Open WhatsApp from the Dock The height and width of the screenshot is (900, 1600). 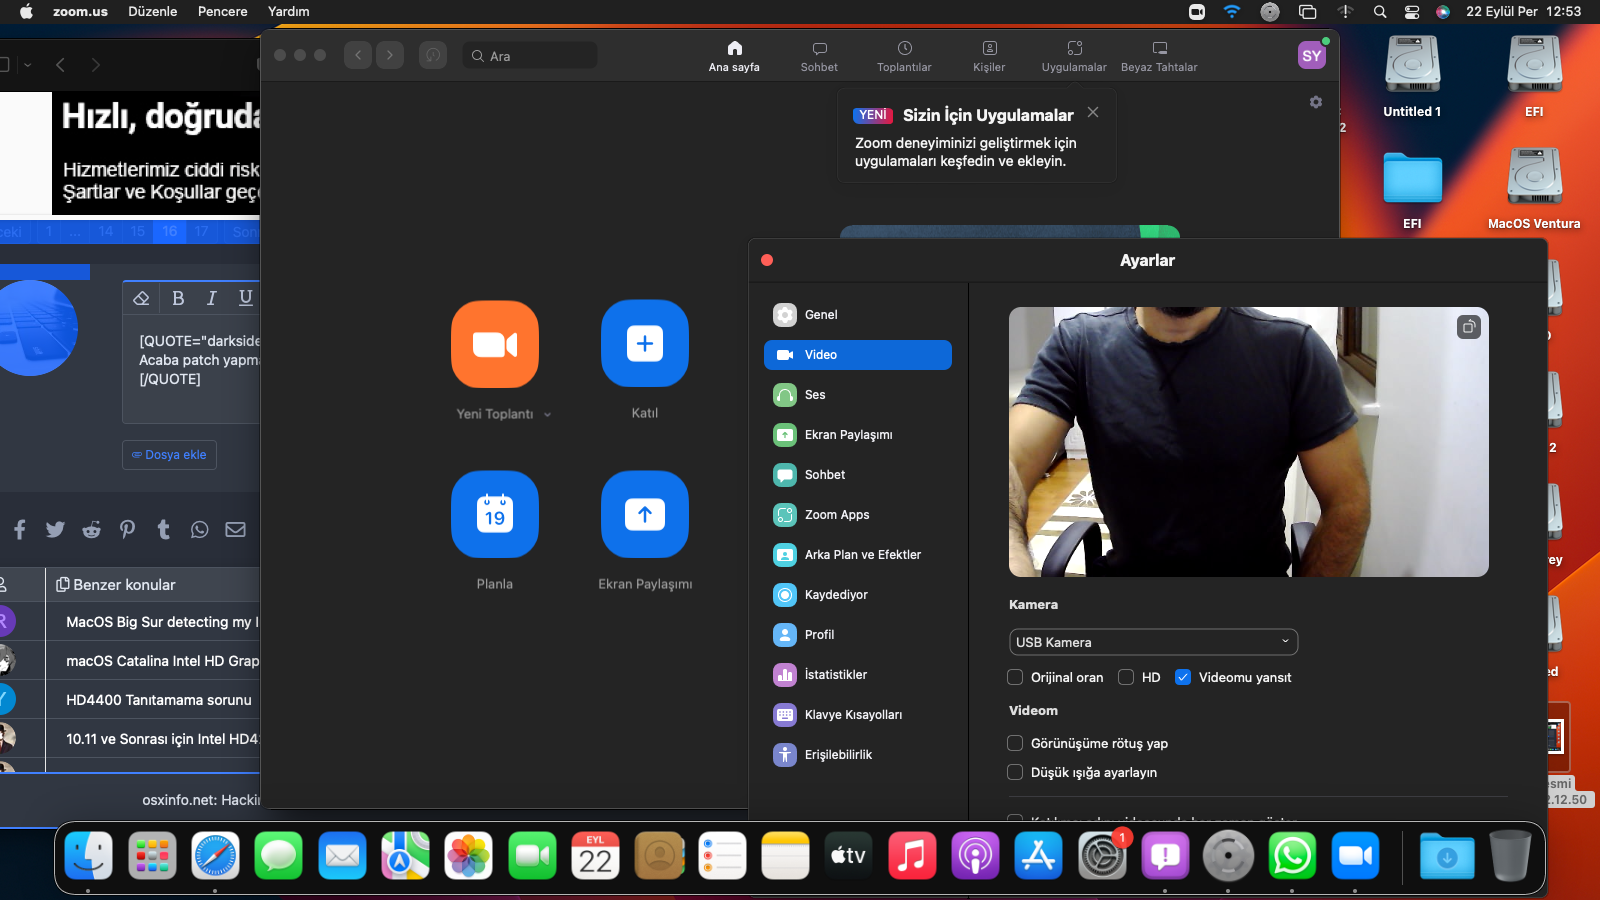(x=1292, y=856)
